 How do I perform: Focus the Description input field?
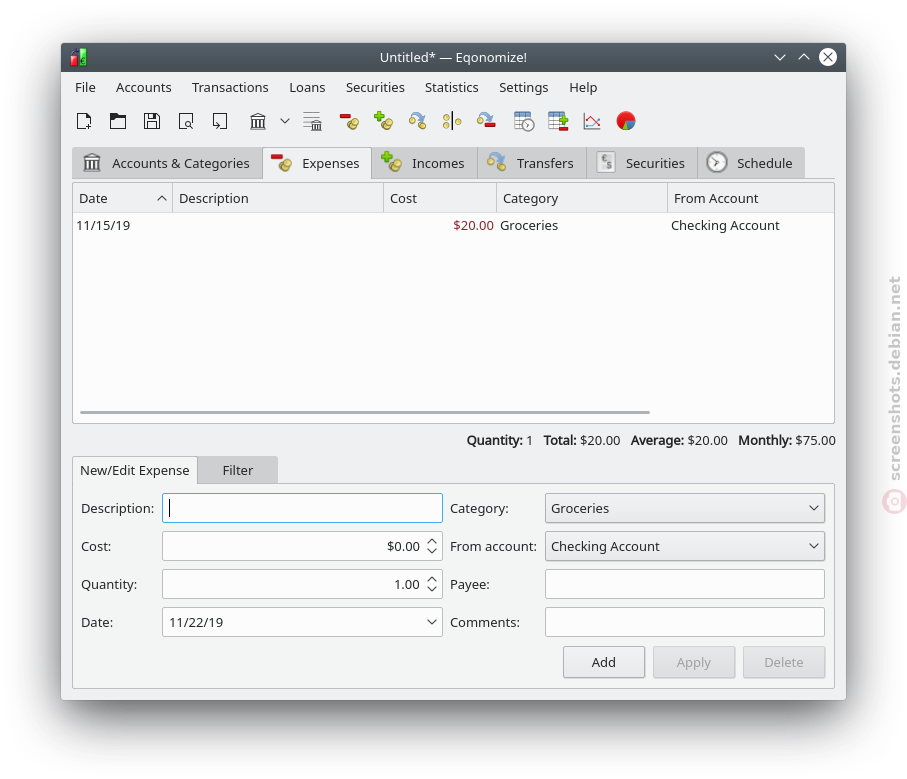pyautogui.click(x=303, y=508)
